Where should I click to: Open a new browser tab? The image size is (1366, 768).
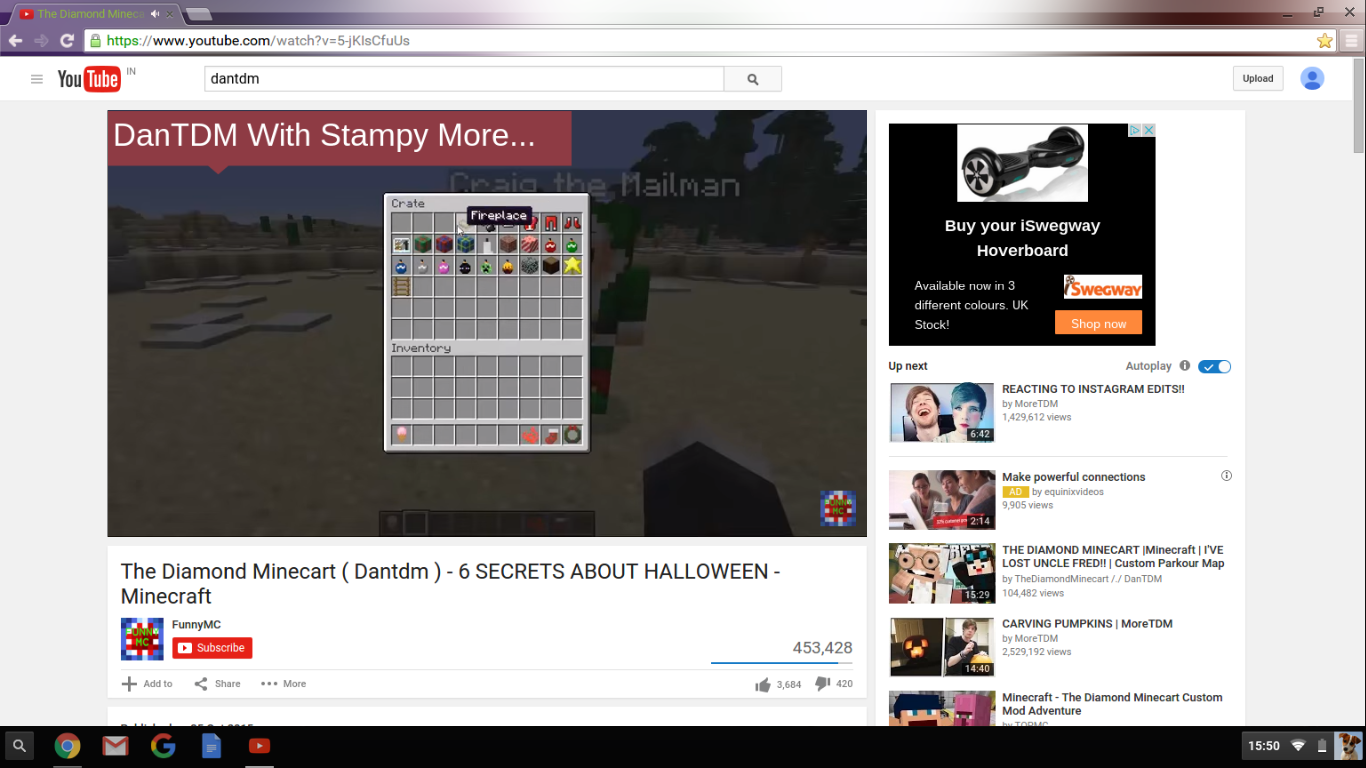point(199,14)
